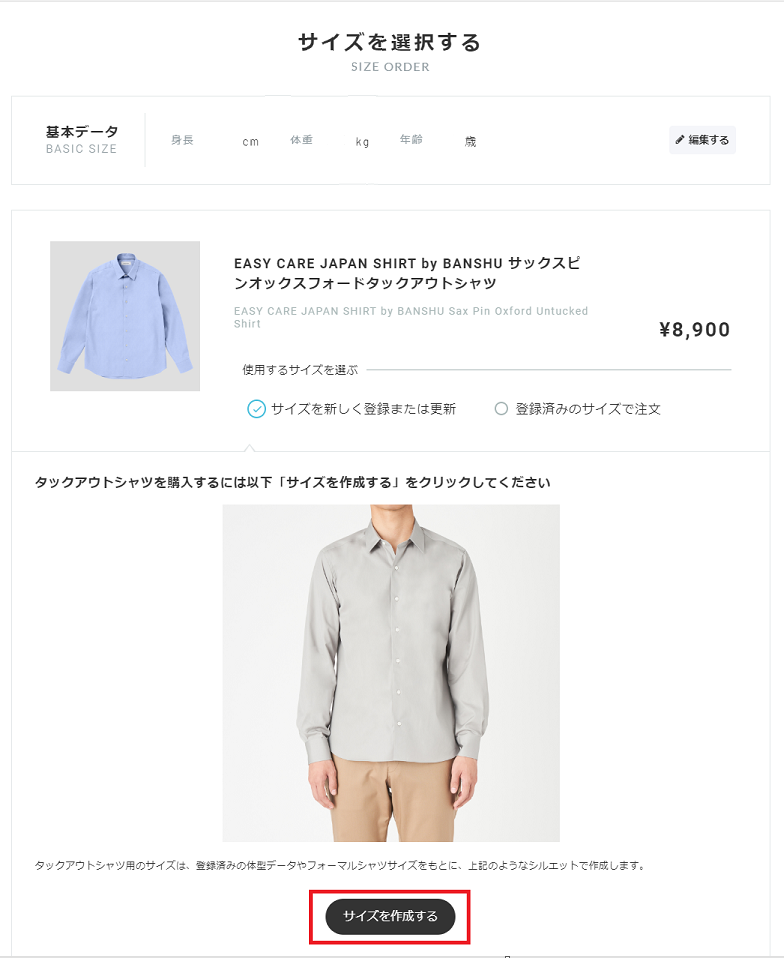
Task: Click the blue checkmark circle icon
Action: 256,409
